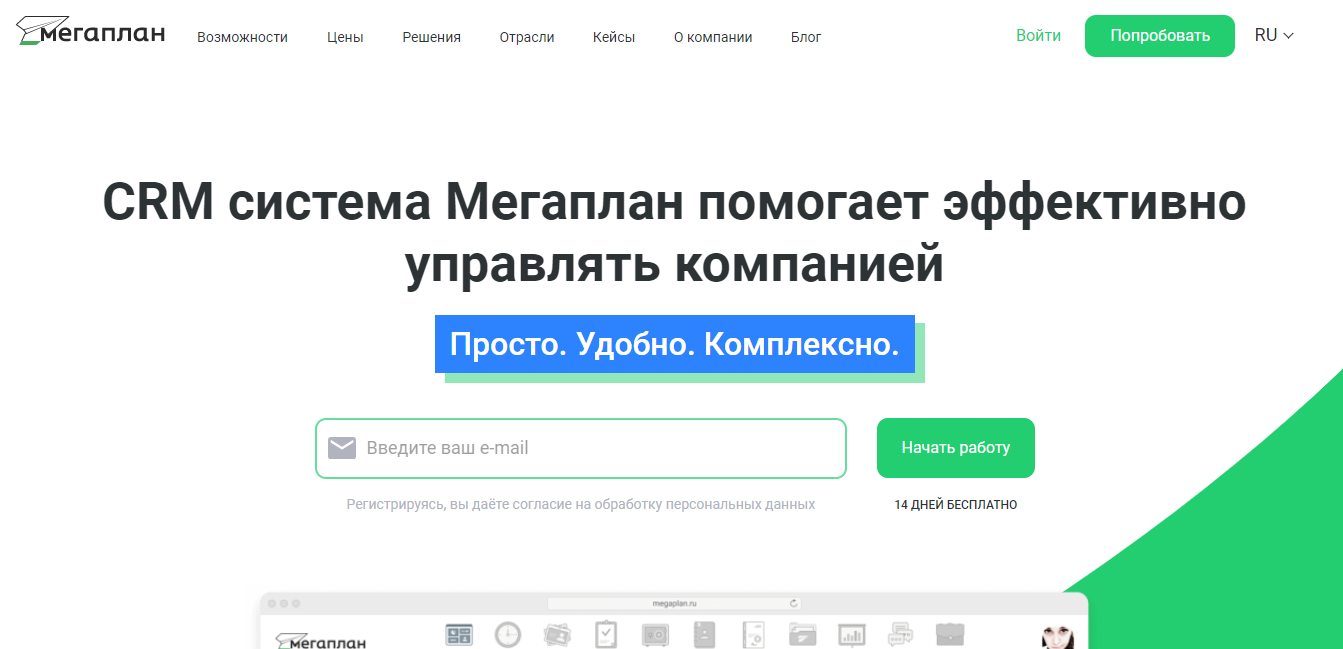Open the clock icon in the app preview toolbar
This screenshot has width=1343, height=649.
point(507,634)
